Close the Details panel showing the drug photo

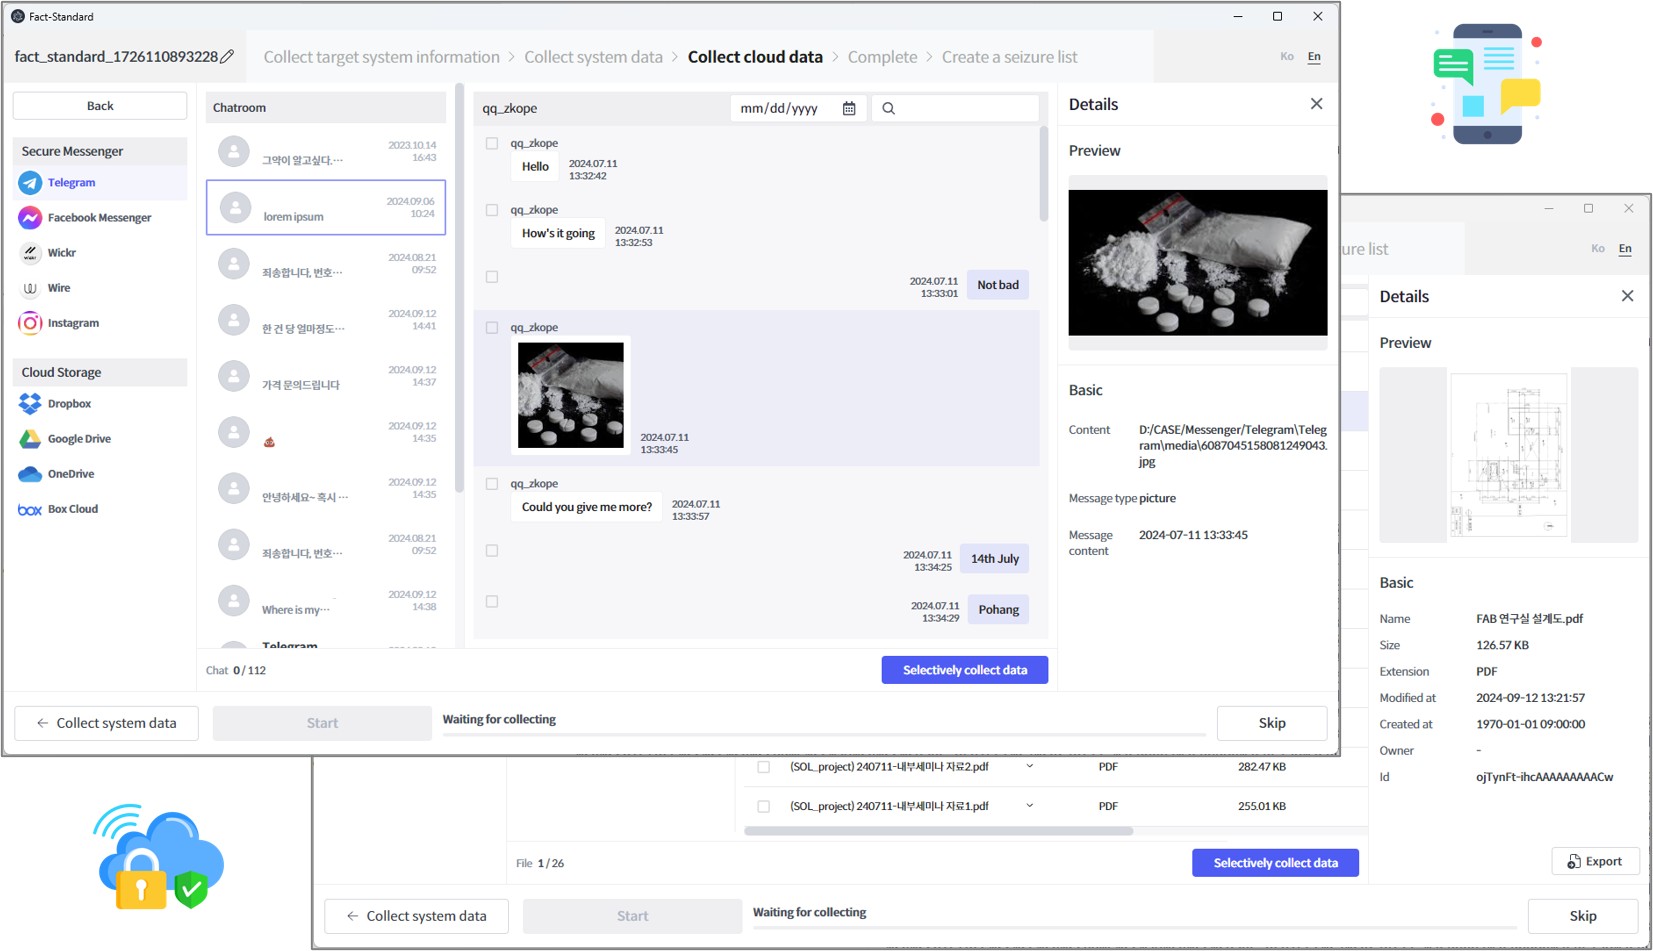1316,104
